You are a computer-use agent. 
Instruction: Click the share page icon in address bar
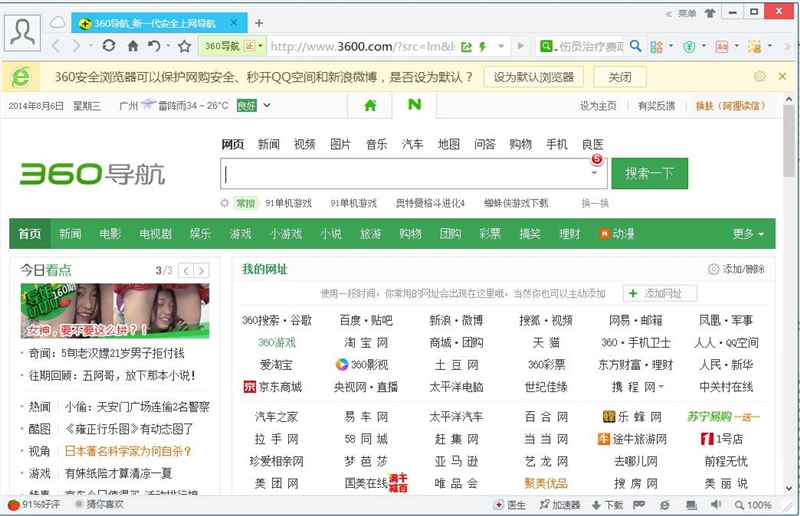click(x=466, y=47)
